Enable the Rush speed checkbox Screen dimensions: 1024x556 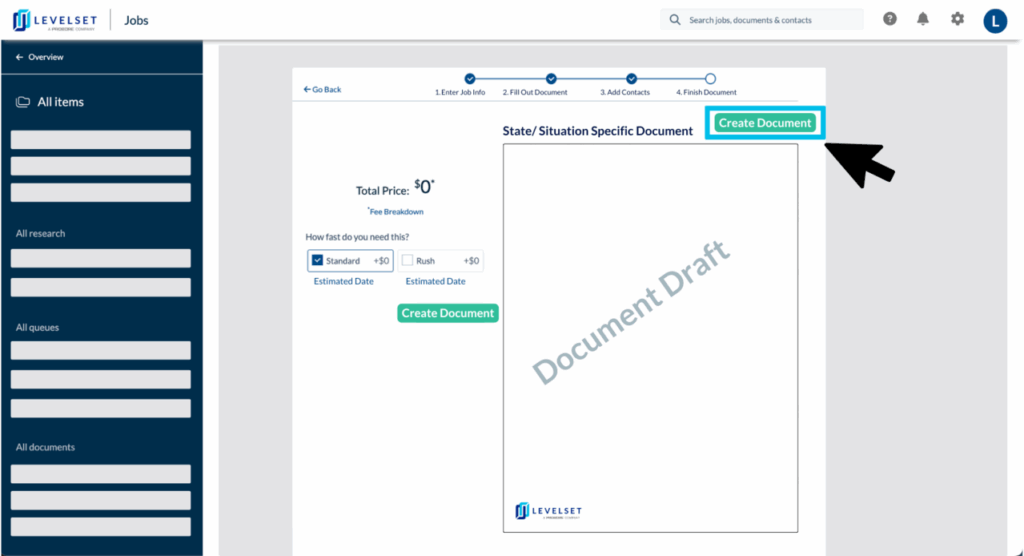(407, 261)
